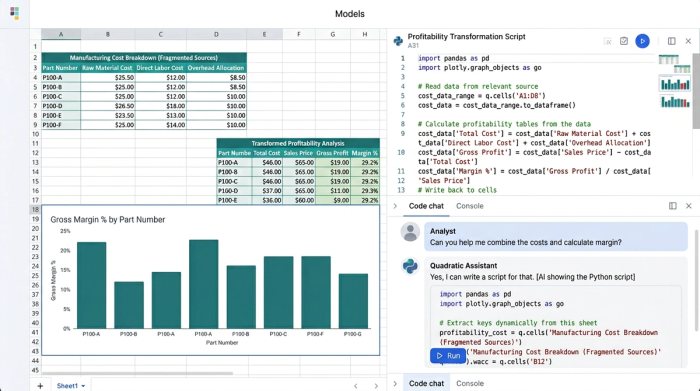The image size is (700, 391).
Task: Click the 29.3% margin cell
Action: [x=365, y=191]
